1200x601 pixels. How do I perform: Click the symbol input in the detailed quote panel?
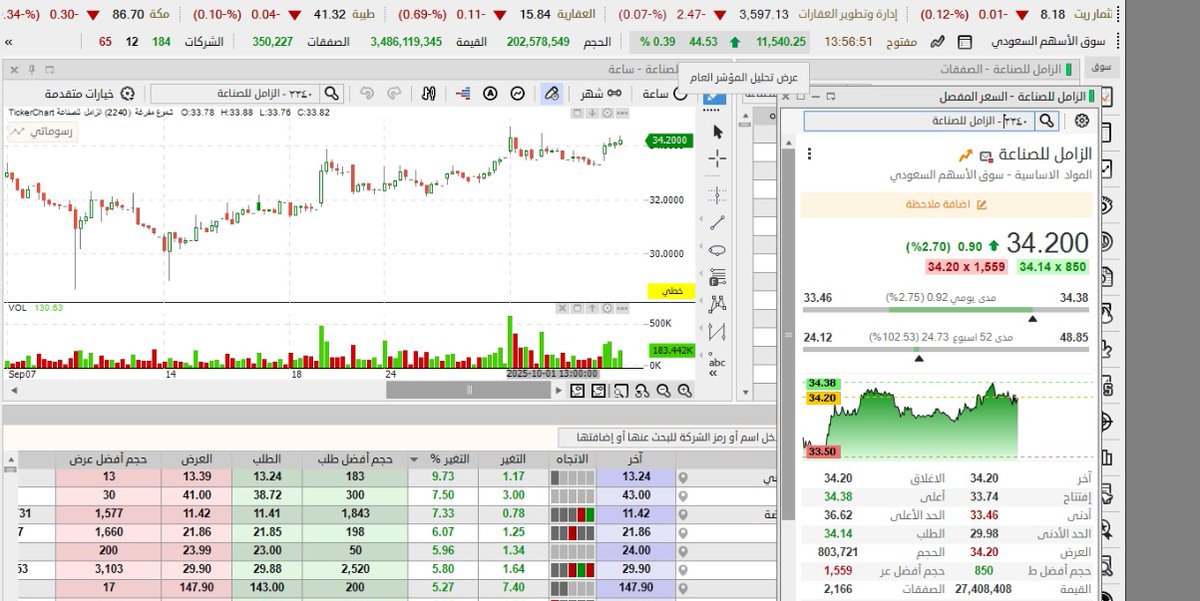(920, 121)
